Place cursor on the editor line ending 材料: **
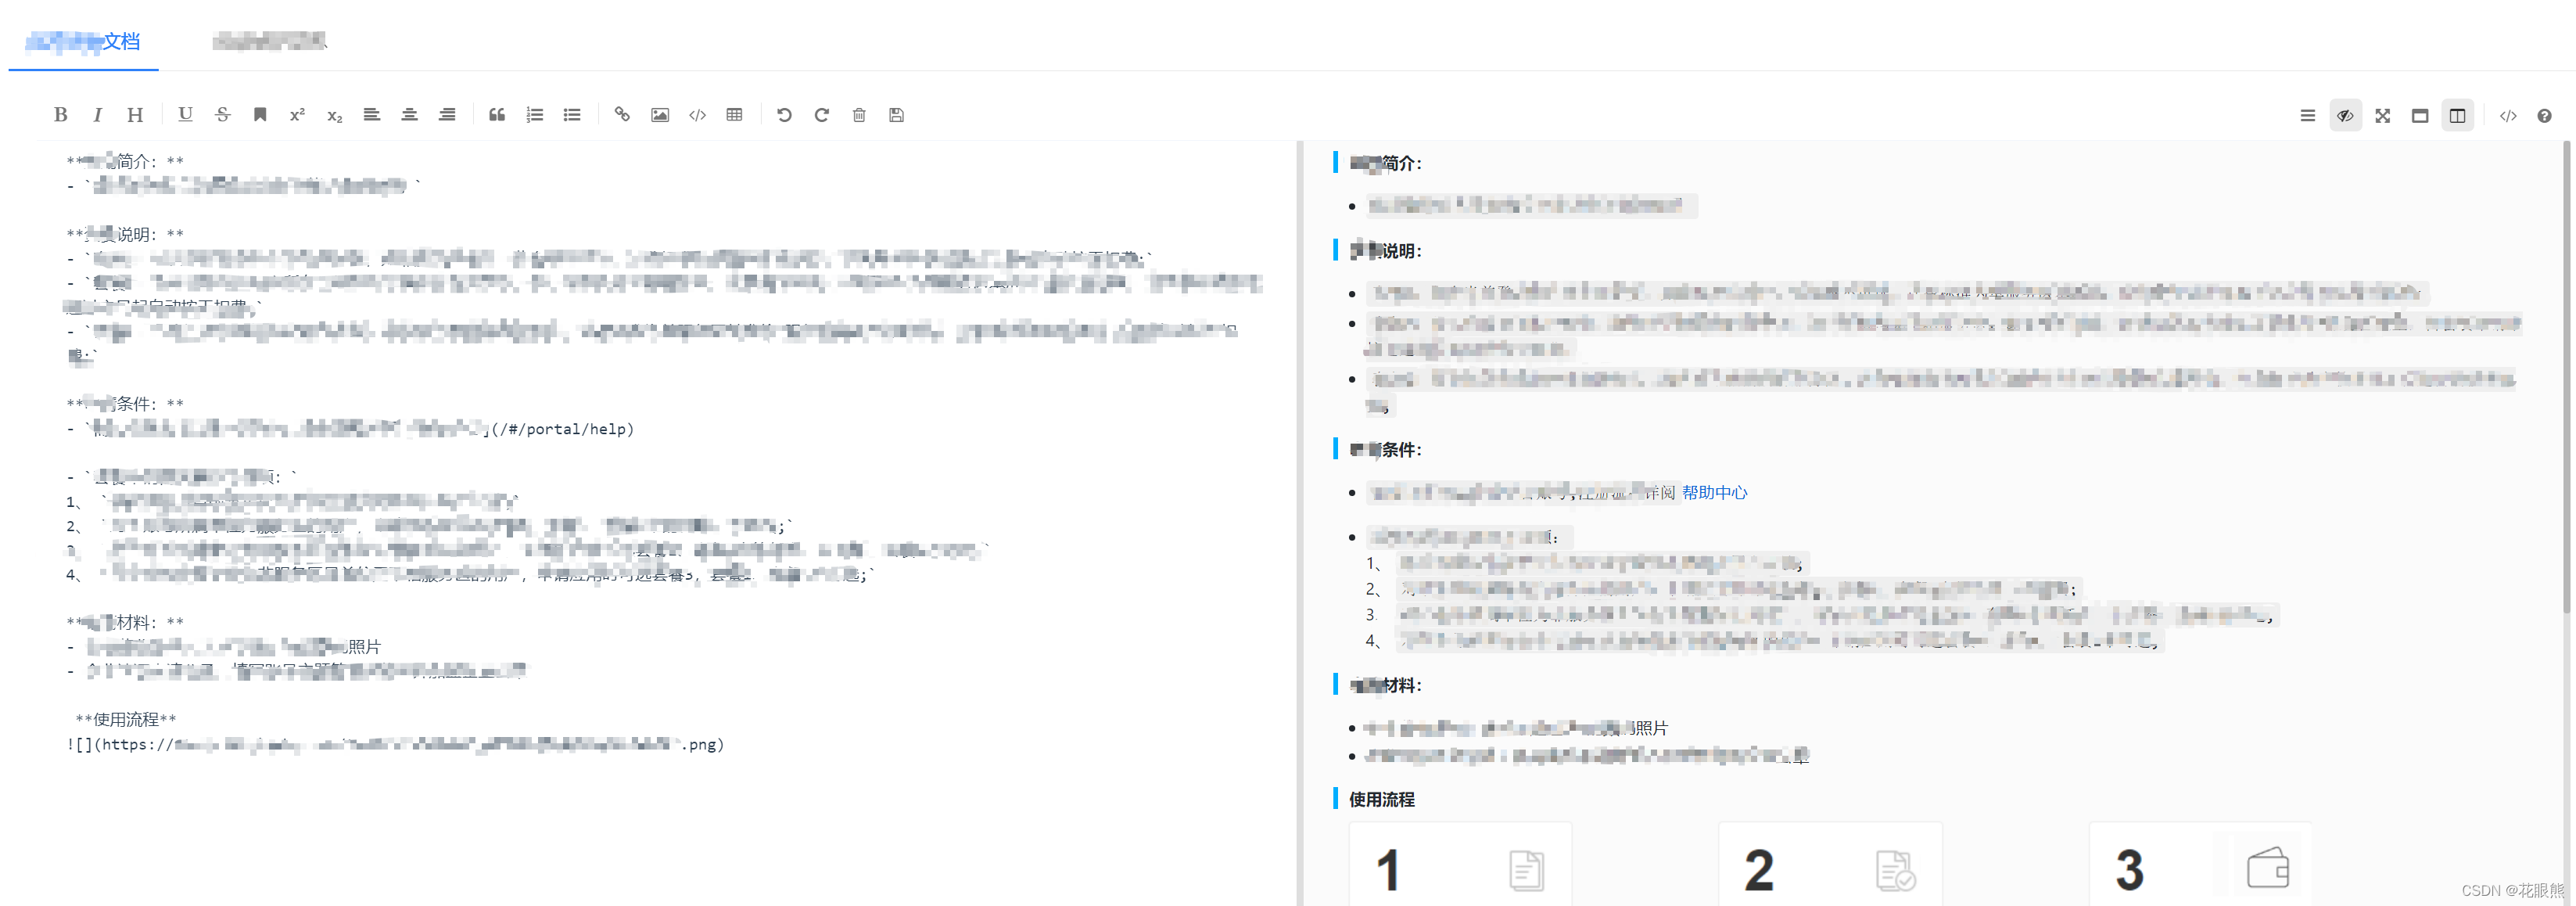2576x906 pixels. [x=125, y=622]
